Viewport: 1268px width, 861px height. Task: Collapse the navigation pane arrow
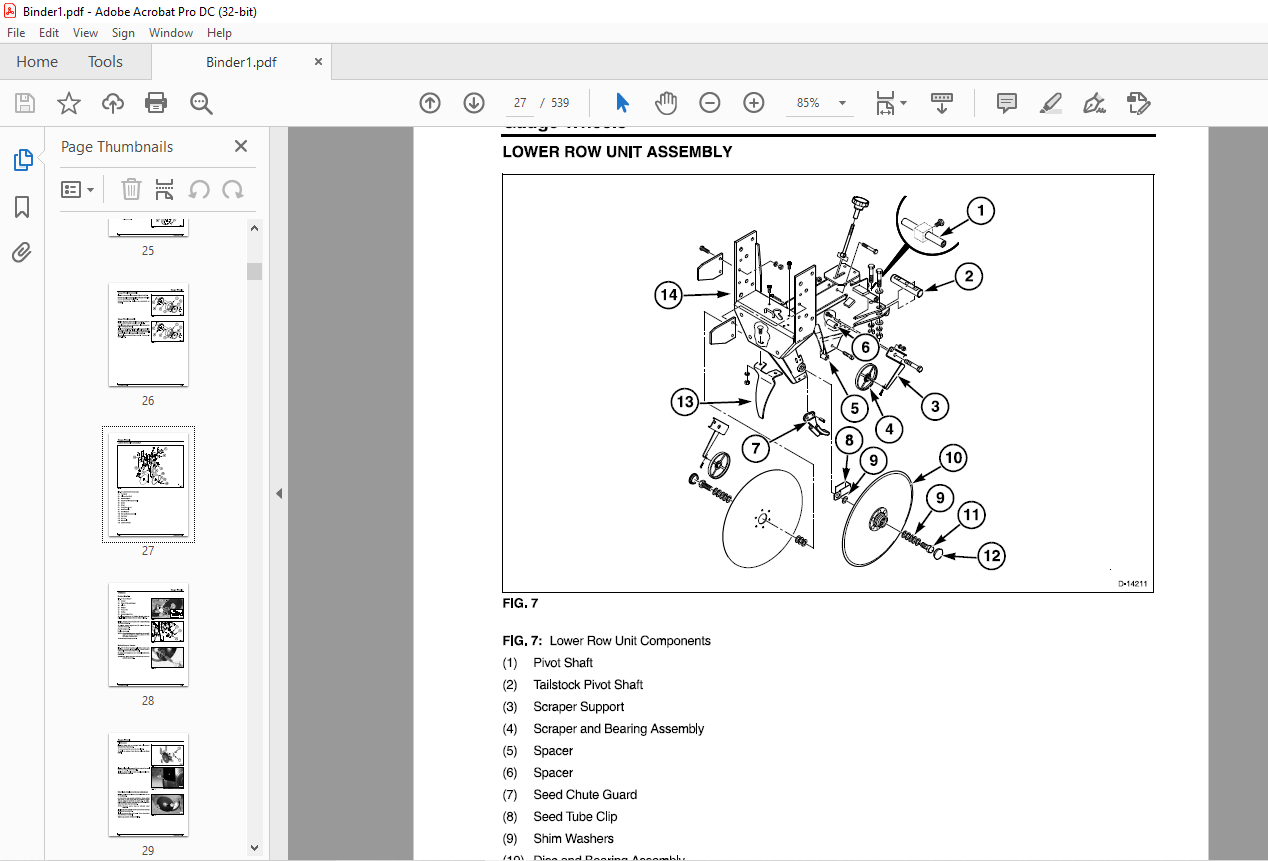279,493
